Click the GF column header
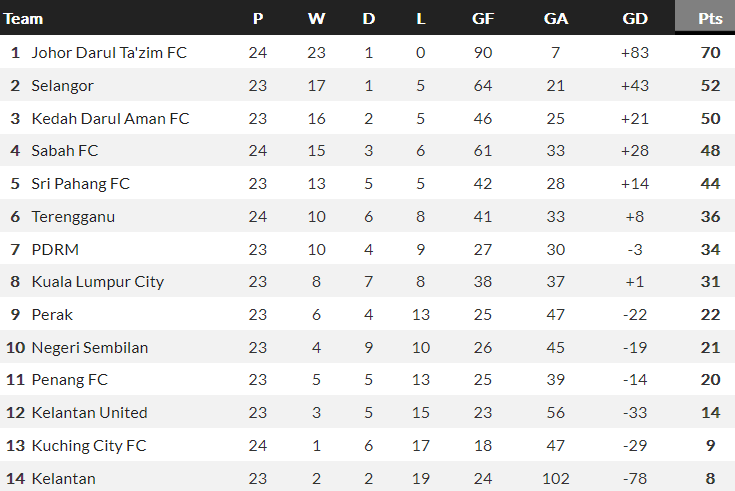The height and width of the screenshot is (491, 735). (483, 18)
